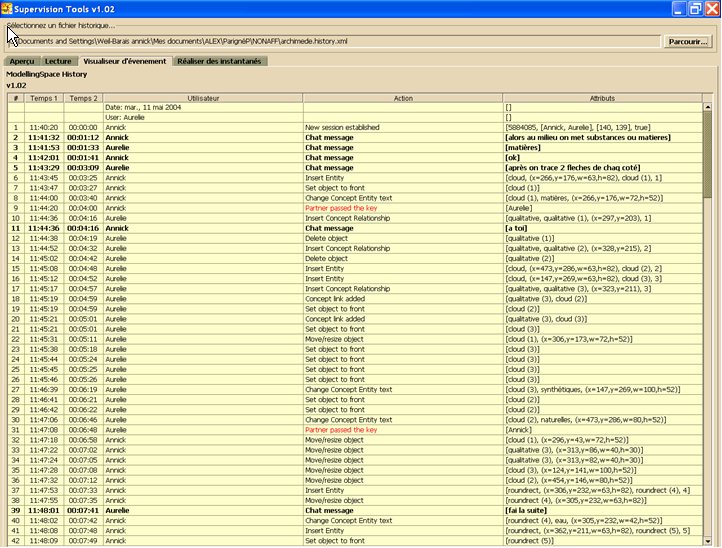Select the 'New session established' cell
This screenshot has width=722, height=548.
403,128
